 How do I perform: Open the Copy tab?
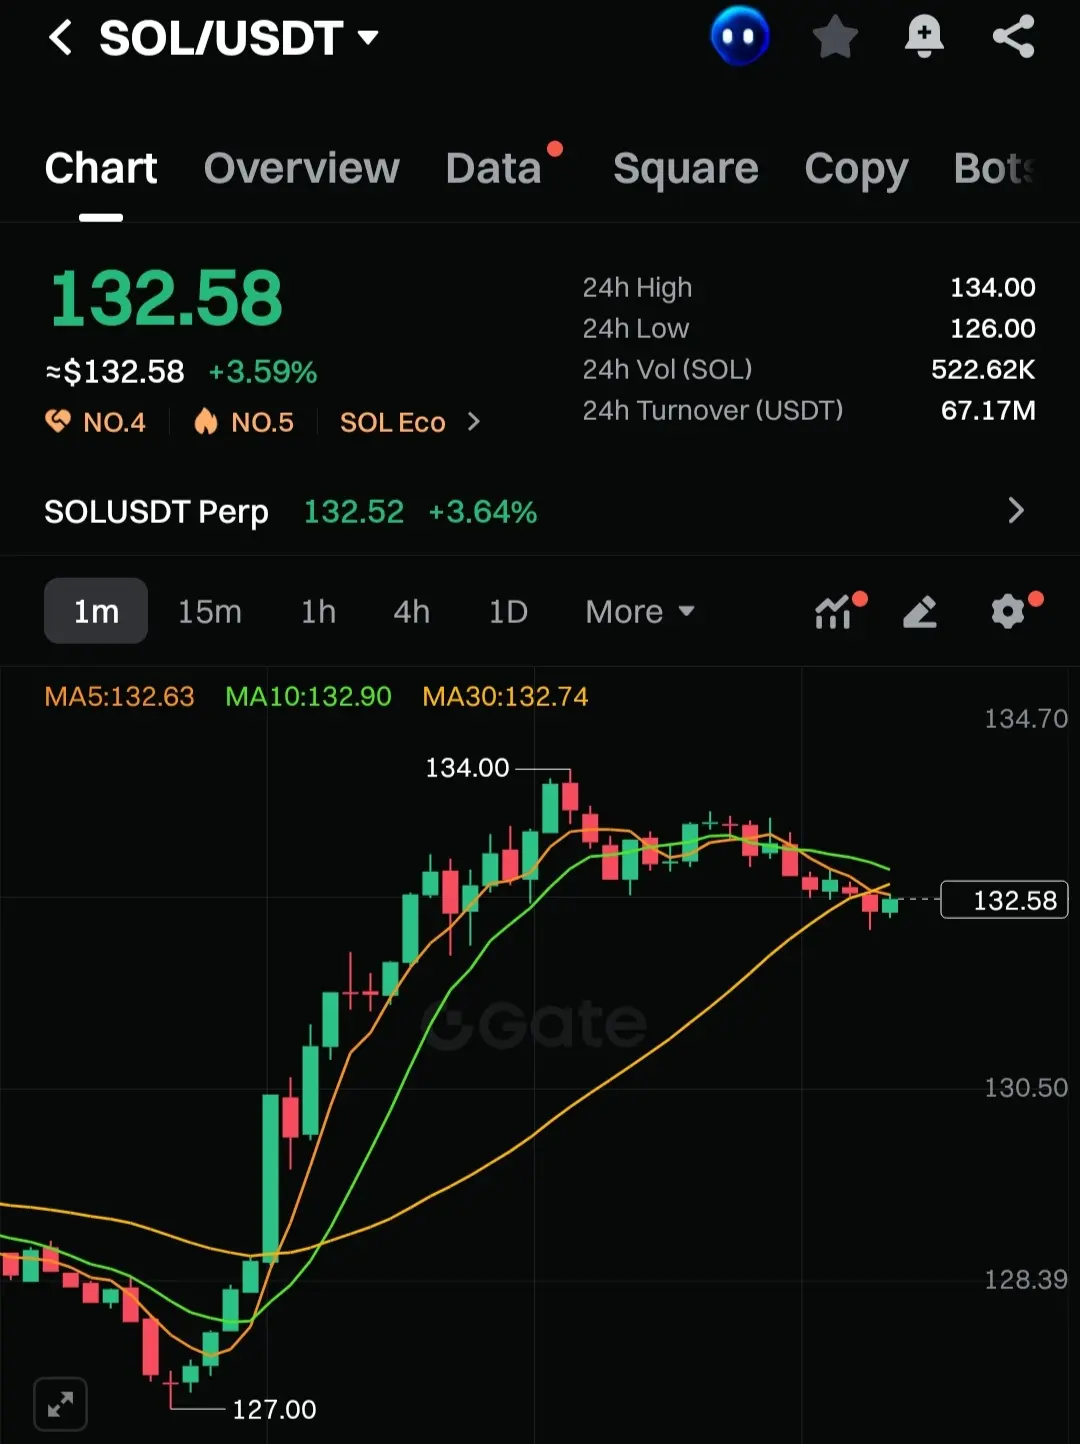tap(856, 168)
